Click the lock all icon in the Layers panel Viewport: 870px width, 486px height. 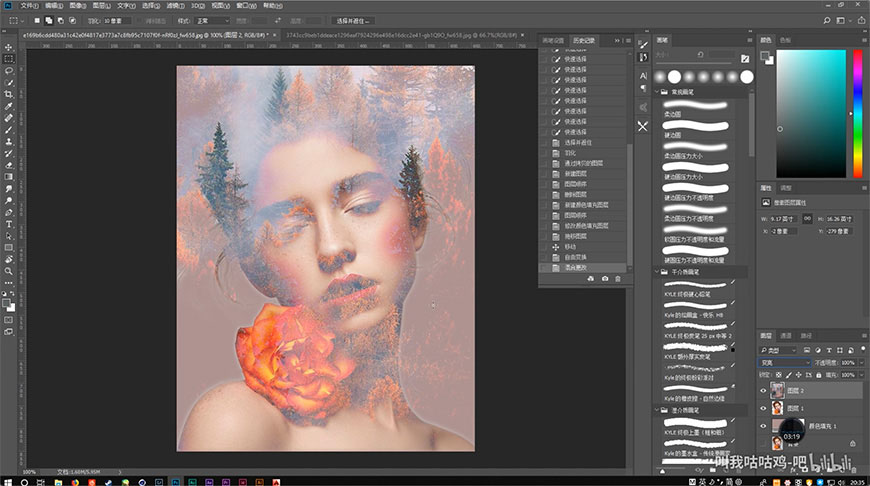click(818, 374)
